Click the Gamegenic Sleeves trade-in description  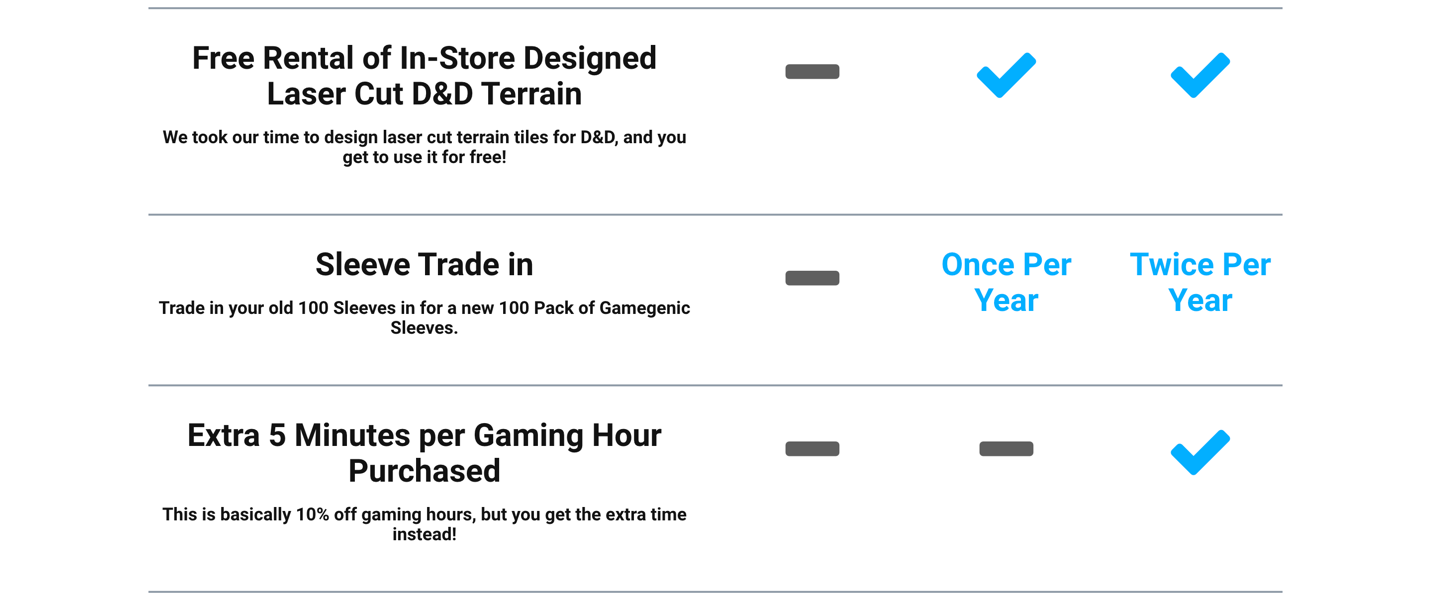pyautogui.click(x=424, y=318)
